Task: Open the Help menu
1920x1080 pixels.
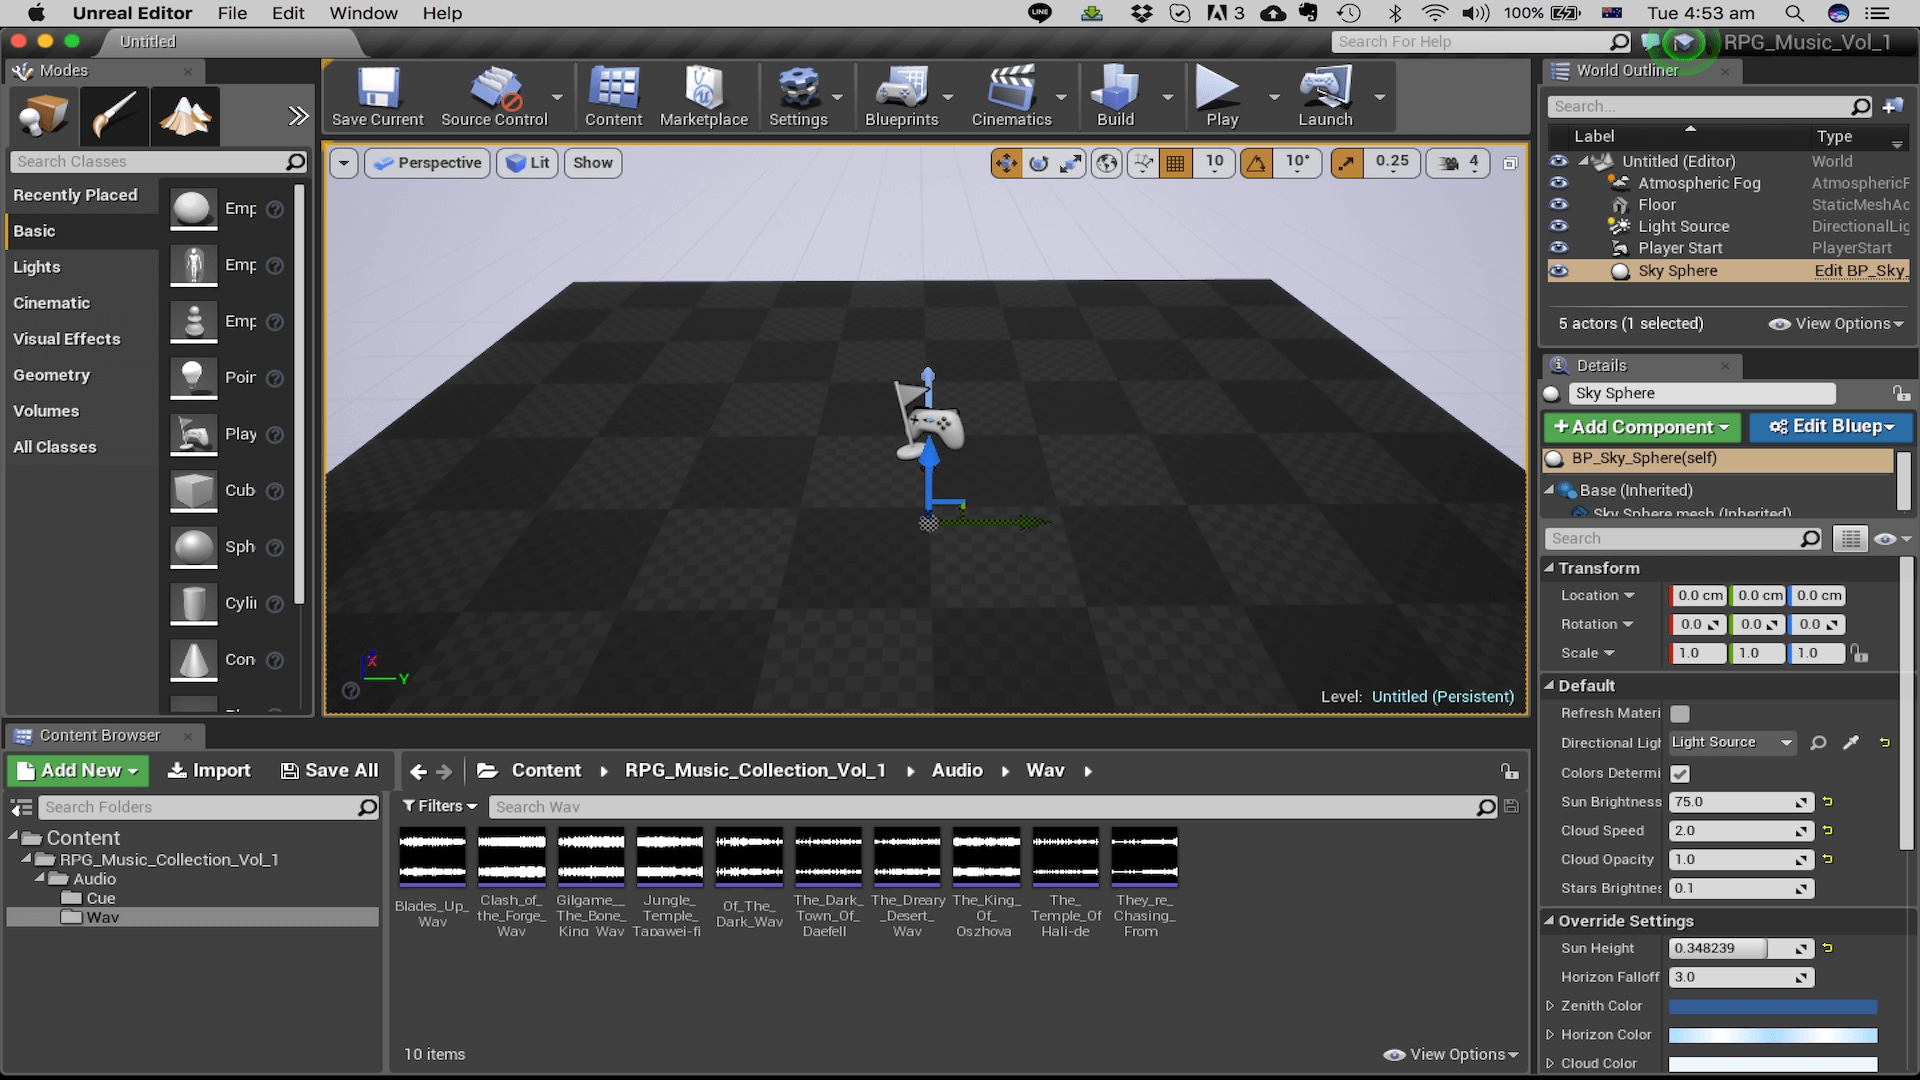Action: [x=442, y=13]
